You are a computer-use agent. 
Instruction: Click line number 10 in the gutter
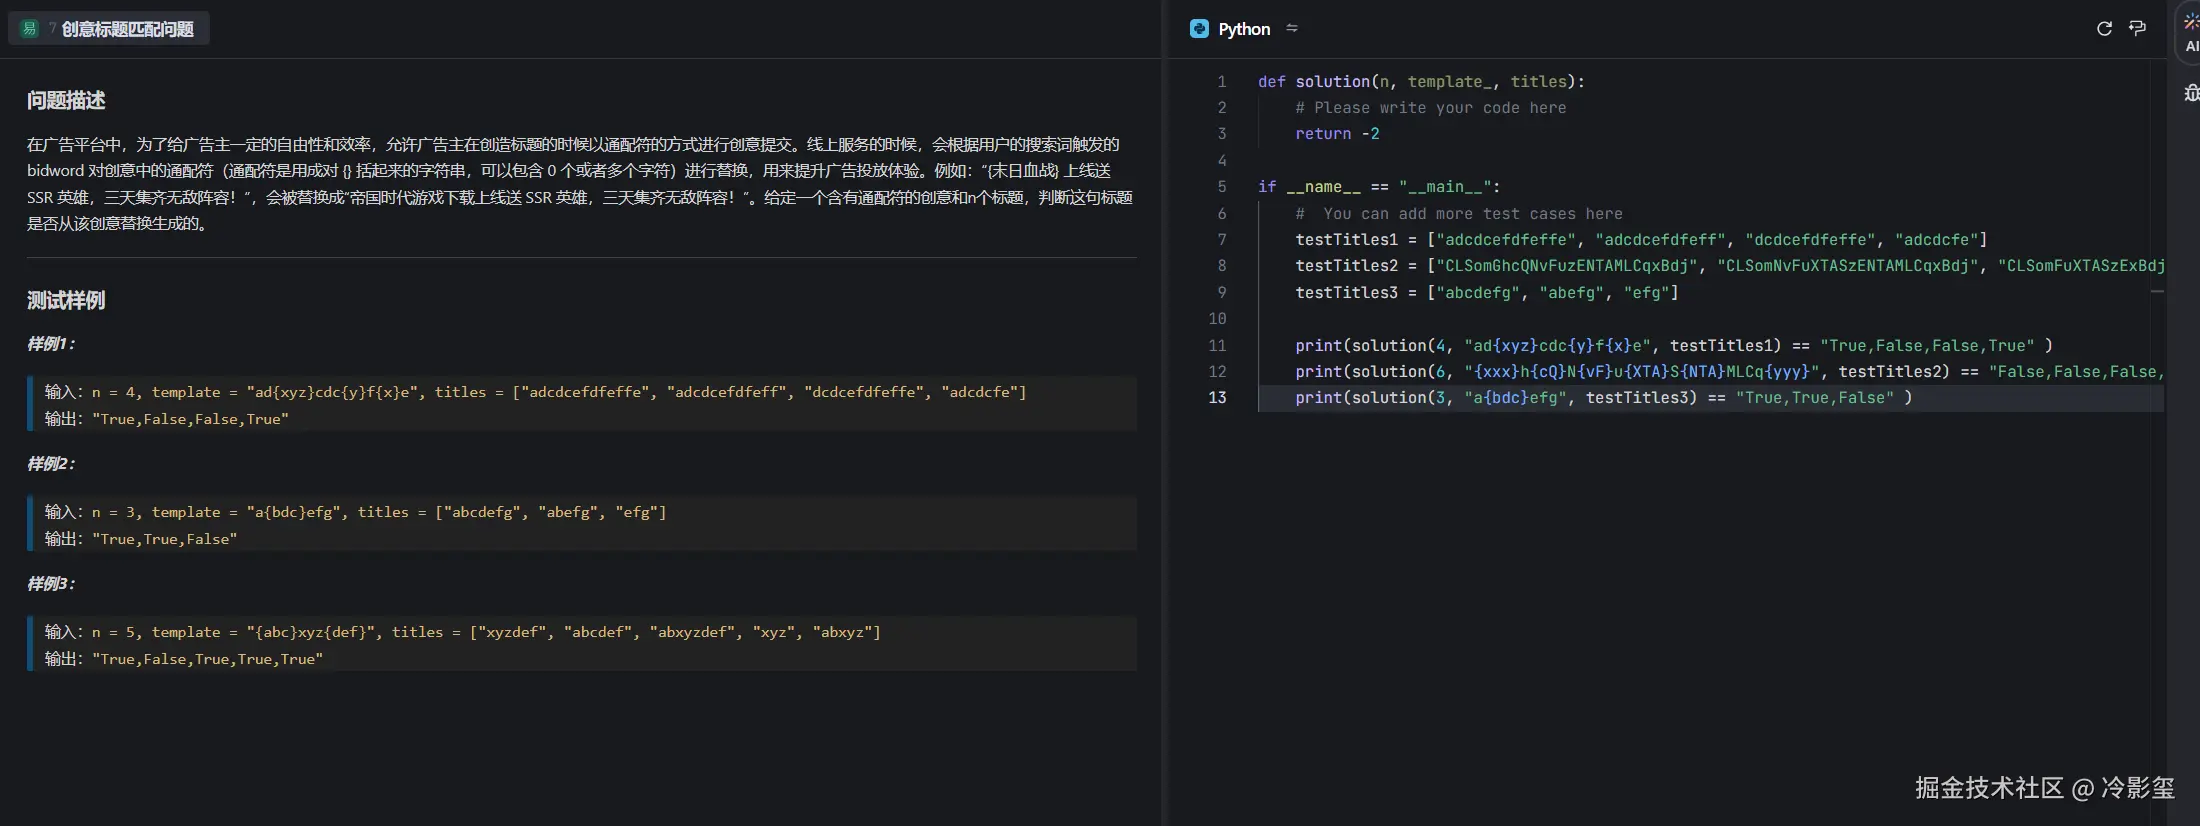1217,319
